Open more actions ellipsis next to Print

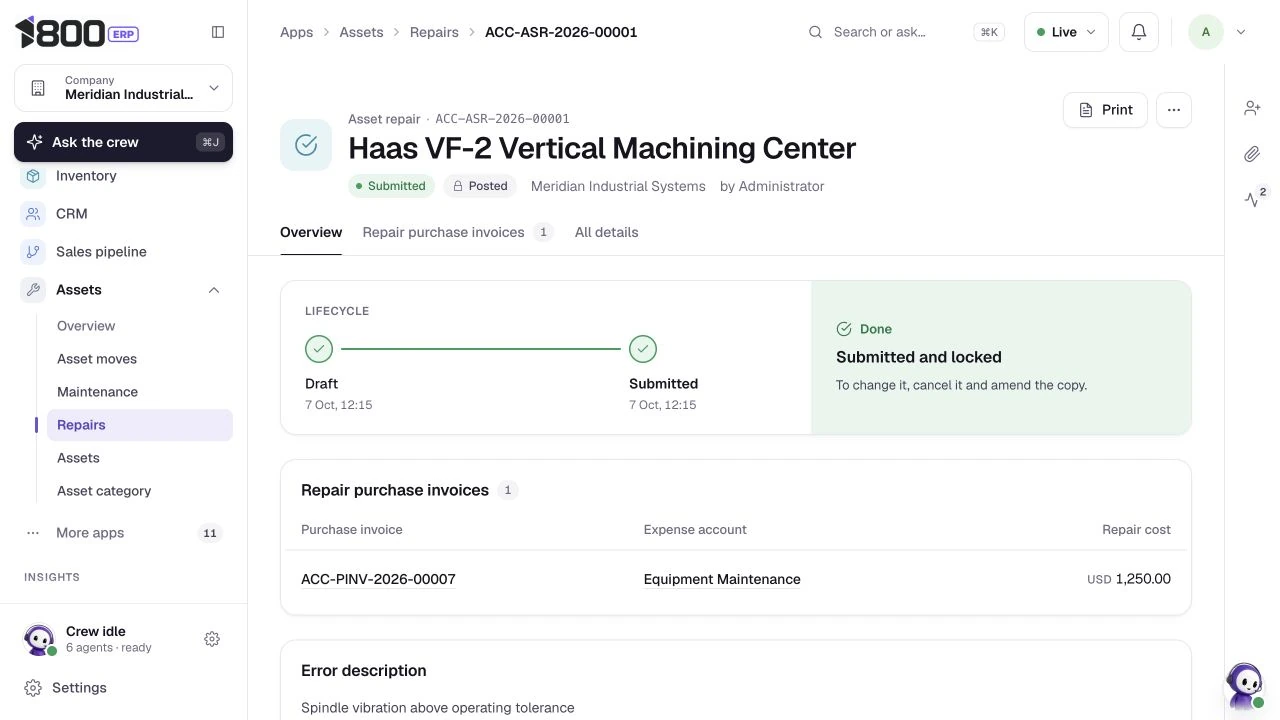[x=1173, y=110]
